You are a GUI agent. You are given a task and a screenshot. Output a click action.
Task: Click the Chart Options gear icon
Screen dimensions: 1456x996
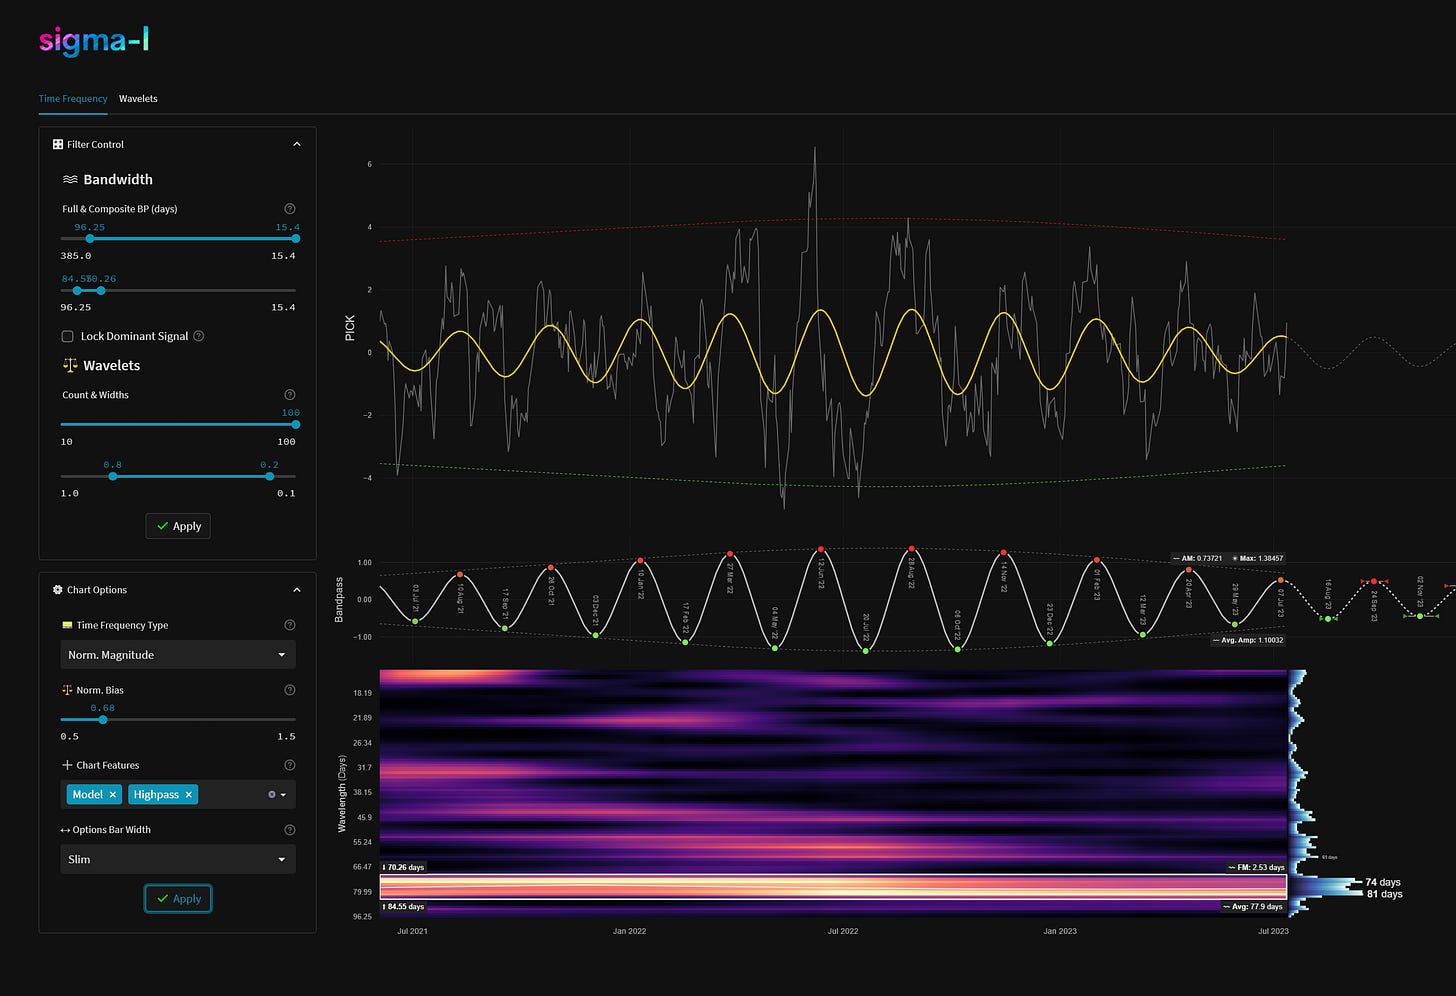tap(58, 590)
